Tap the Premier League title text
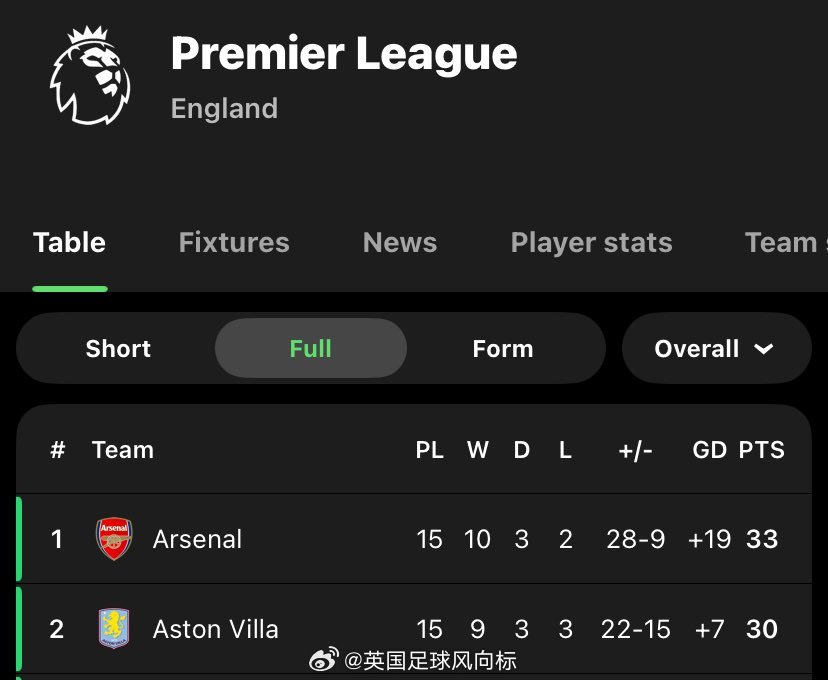Image resolution: width=828 pixels, height=680 pixels. pyautogui.click(x=344, y=54)
